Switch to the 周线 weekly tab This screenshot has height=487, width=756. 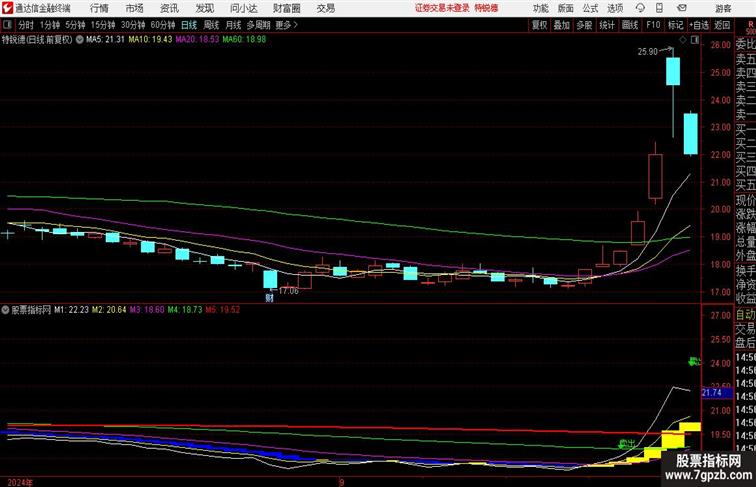(x=211, y=25)
